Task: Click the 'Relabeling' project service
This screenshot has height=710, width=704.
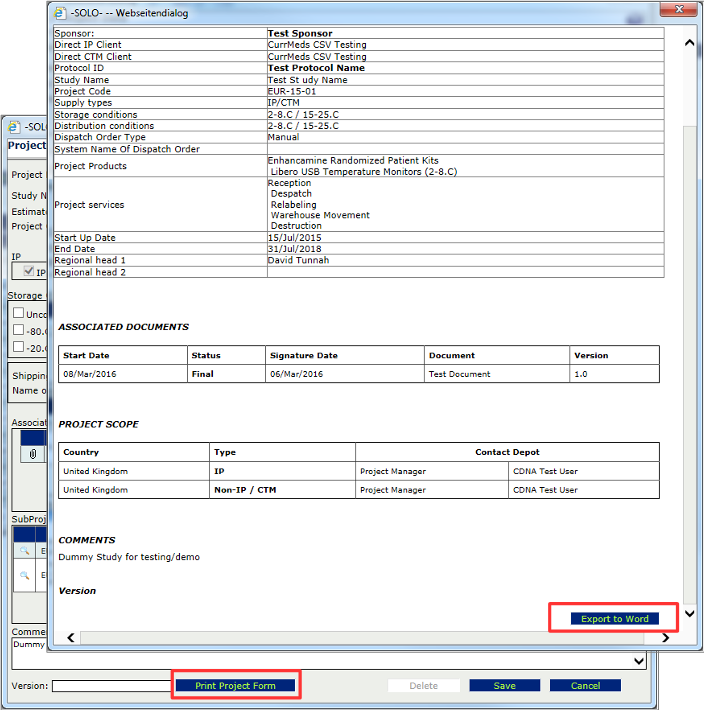Action: [x=293, y=205]
